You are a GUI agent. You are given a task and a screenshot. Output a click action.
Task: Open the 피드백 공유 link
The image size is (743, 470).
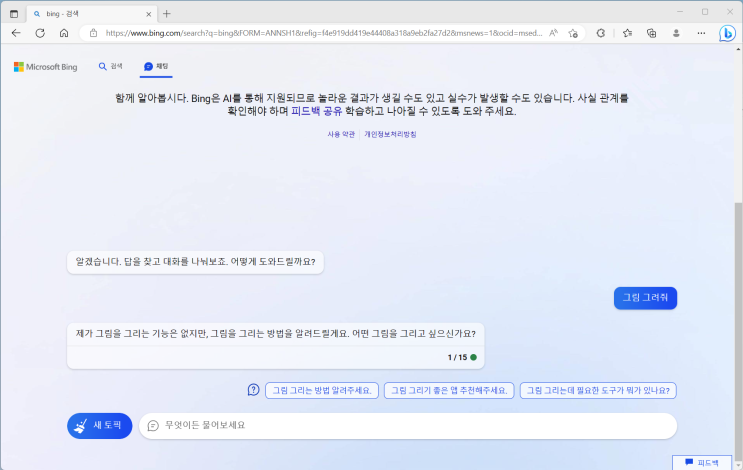(316, 111)
